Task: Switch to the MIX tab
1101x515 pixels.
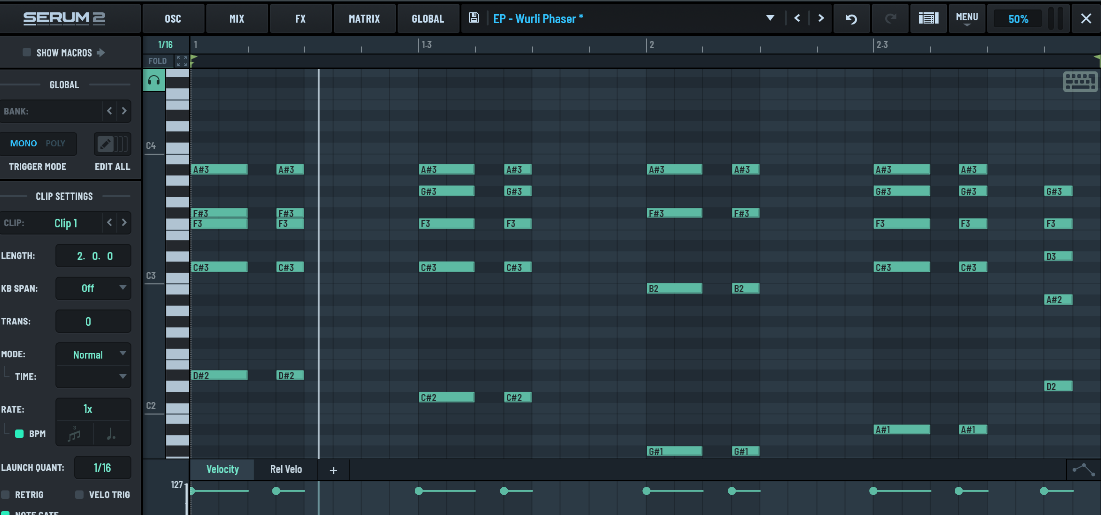Action: (237, 19)
